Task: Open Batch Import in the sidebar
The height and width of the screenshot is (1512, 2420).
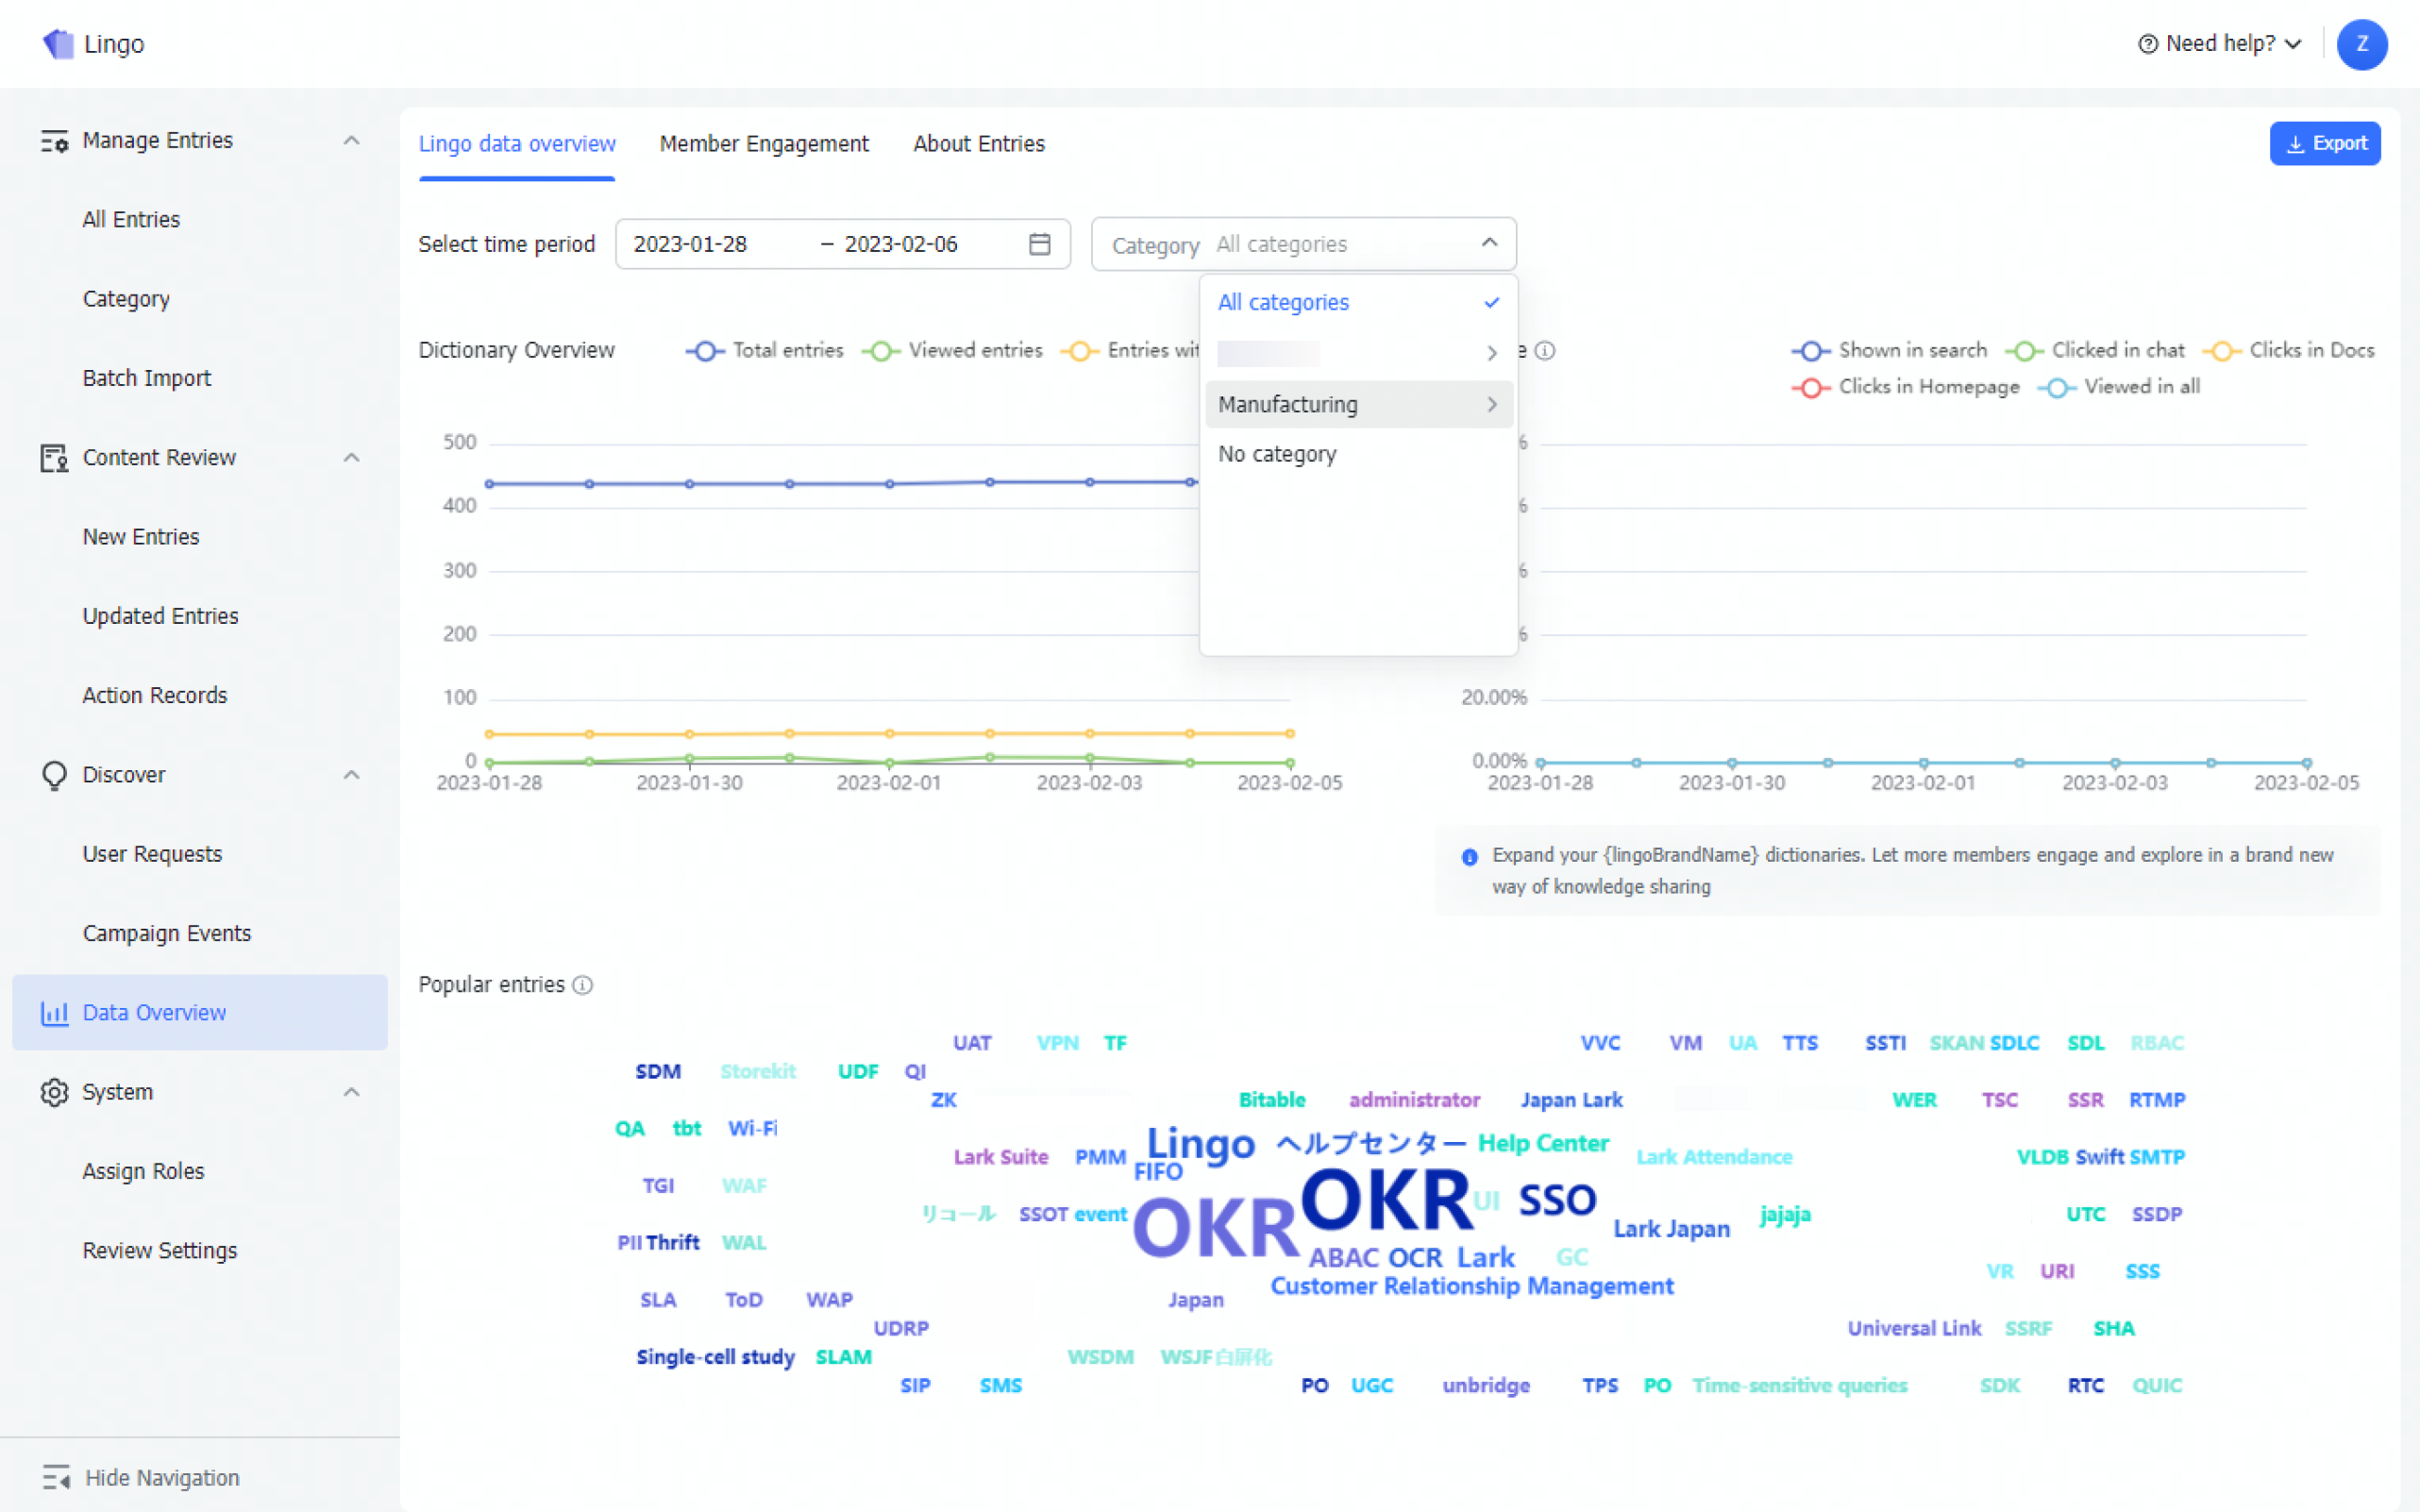Action: pyautogui.click(x=147, y=378)
